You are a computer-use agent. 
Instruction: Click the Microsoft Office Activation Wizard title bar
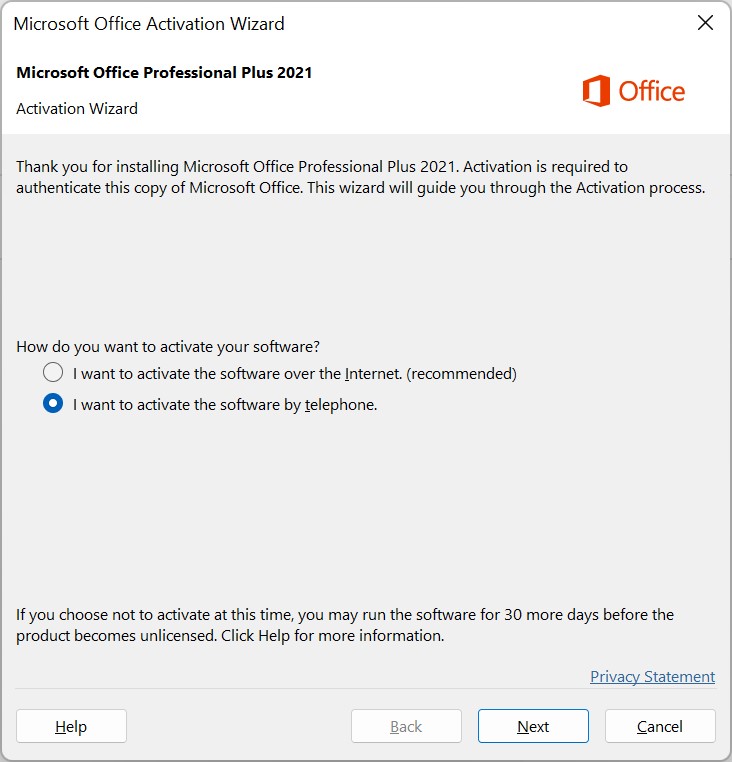pyautogui.click(x=340, y=23)
